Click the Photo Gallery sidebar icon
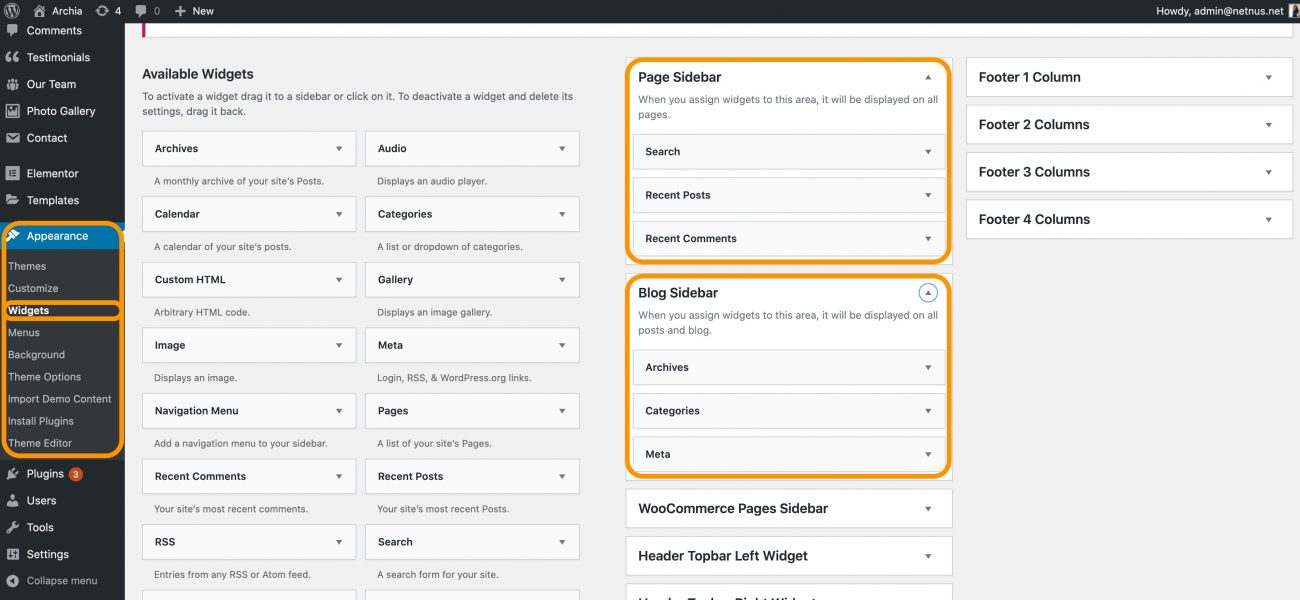The image size is (1300, 600). click(x=14, y=110)
